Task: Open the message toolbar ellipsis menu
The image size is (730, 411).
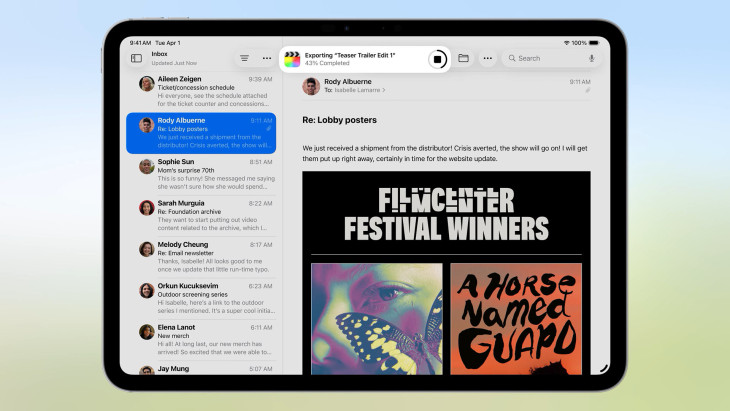Action: pos(487,59)
